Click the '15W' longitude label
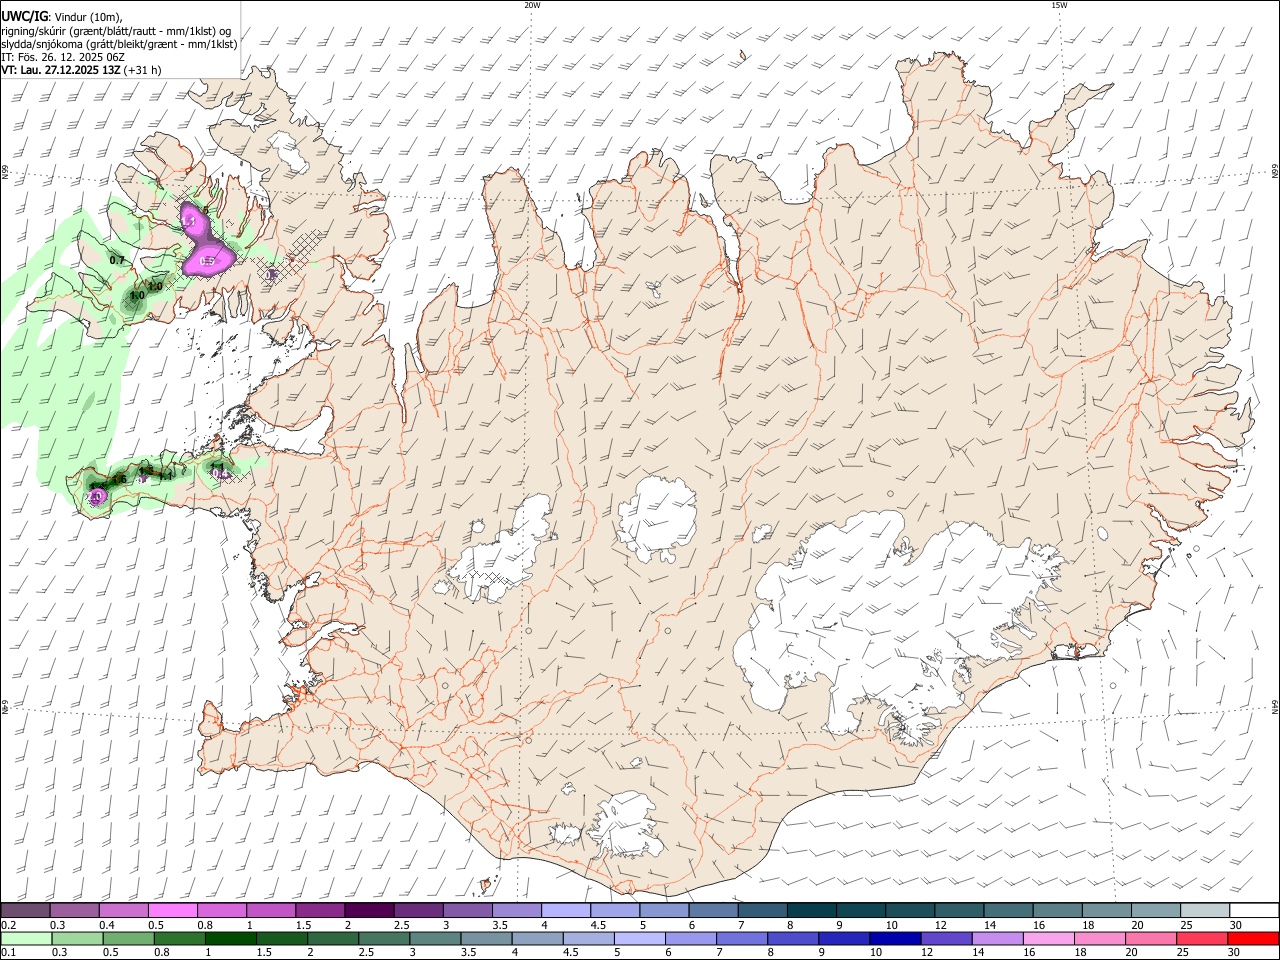 click(x=1059, y=5)
